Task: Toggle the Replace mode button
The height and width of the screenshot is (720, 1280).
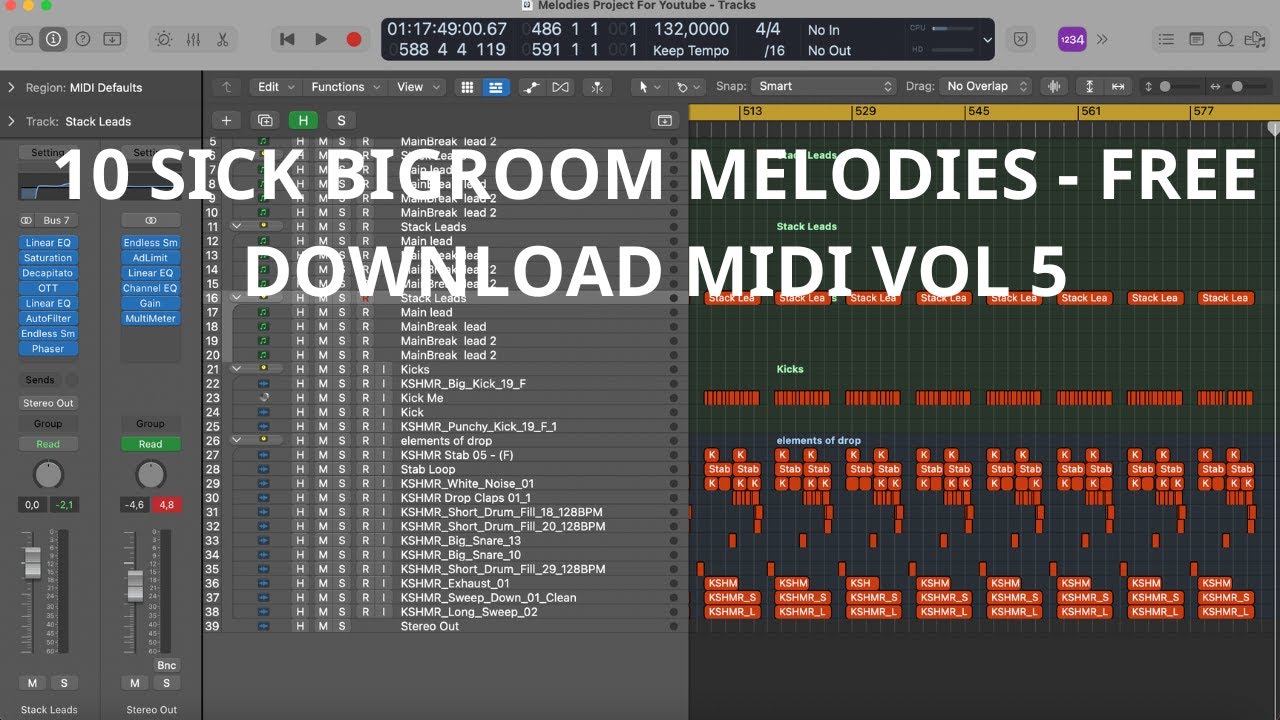Action: click(x=1020, y=39)
